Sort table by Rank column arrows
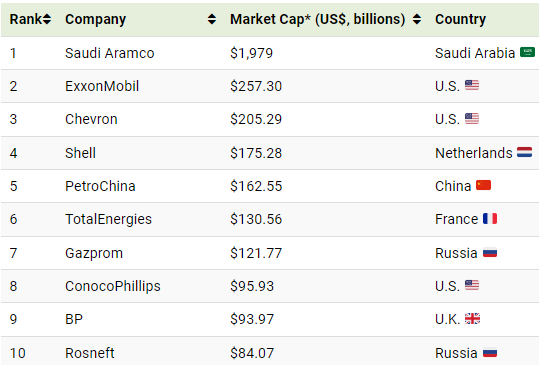539x365 pixels. [47, 19]
